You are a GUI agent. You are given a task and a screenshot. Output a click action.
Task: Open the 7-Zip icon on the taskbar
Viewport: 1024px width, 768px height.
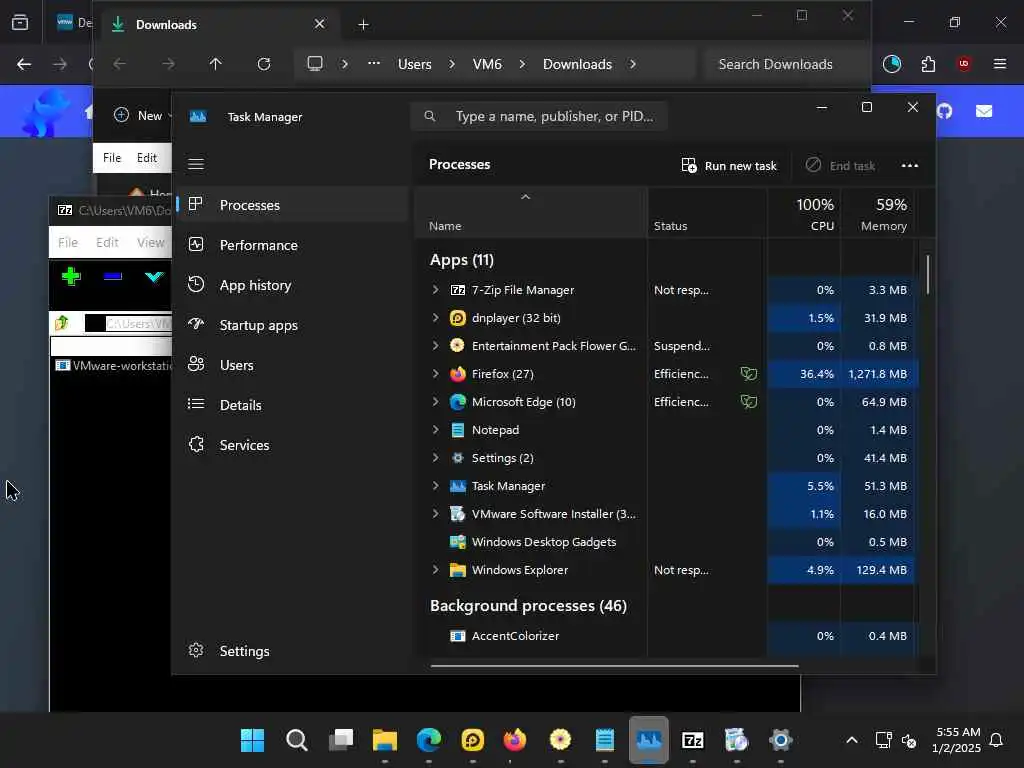[692, 740]
